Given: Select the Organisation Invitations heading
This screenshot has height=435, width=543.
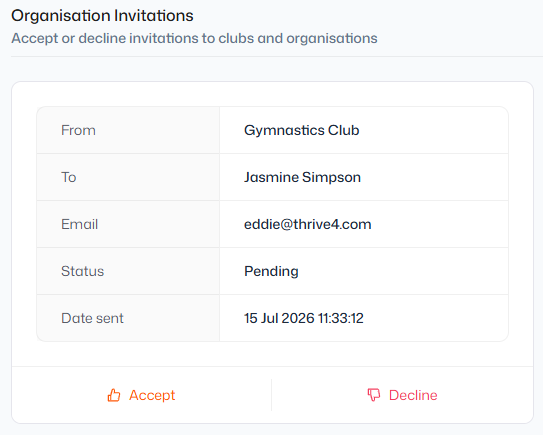Looking at the screenshot, I should click(x=102, y=16).
